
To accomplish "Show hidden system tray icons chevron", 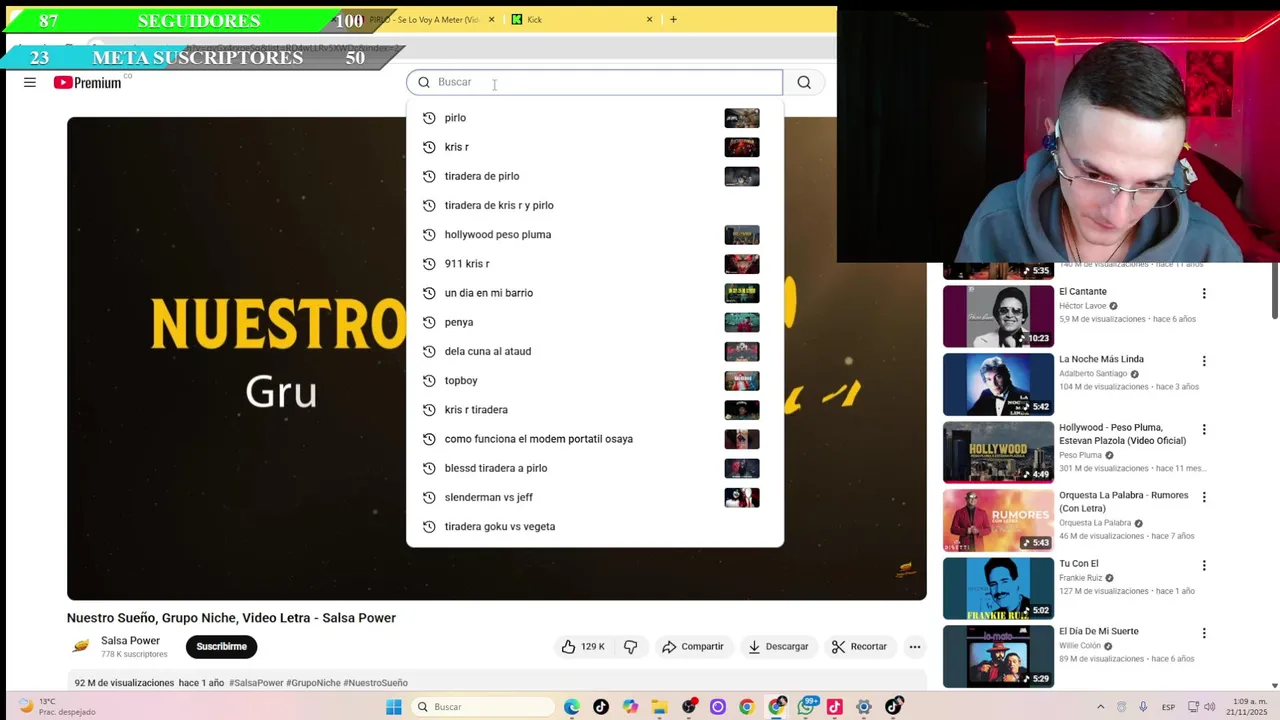I will (x=1100, y=707).
